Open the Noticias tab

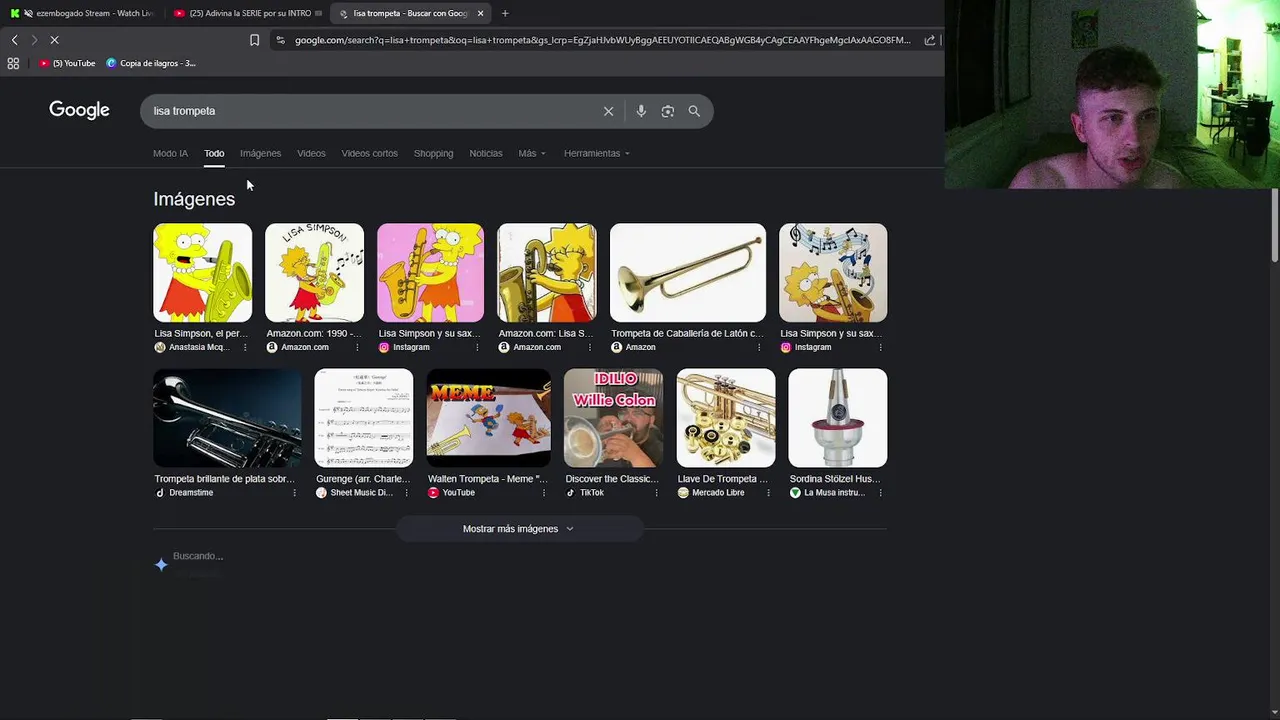(486, 153)
